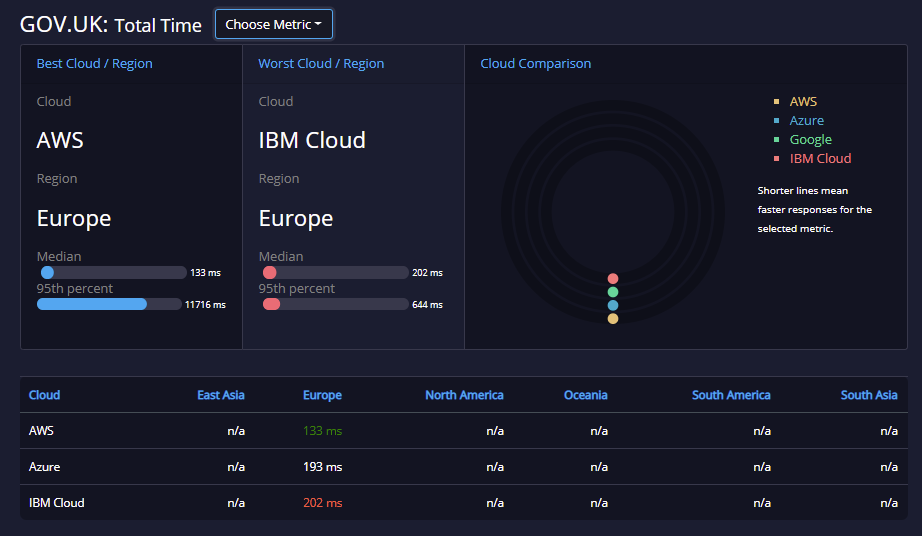Click the 193 ms Azure Europe cell
Viewport: 922px width, 536px height.
[322, 467]
